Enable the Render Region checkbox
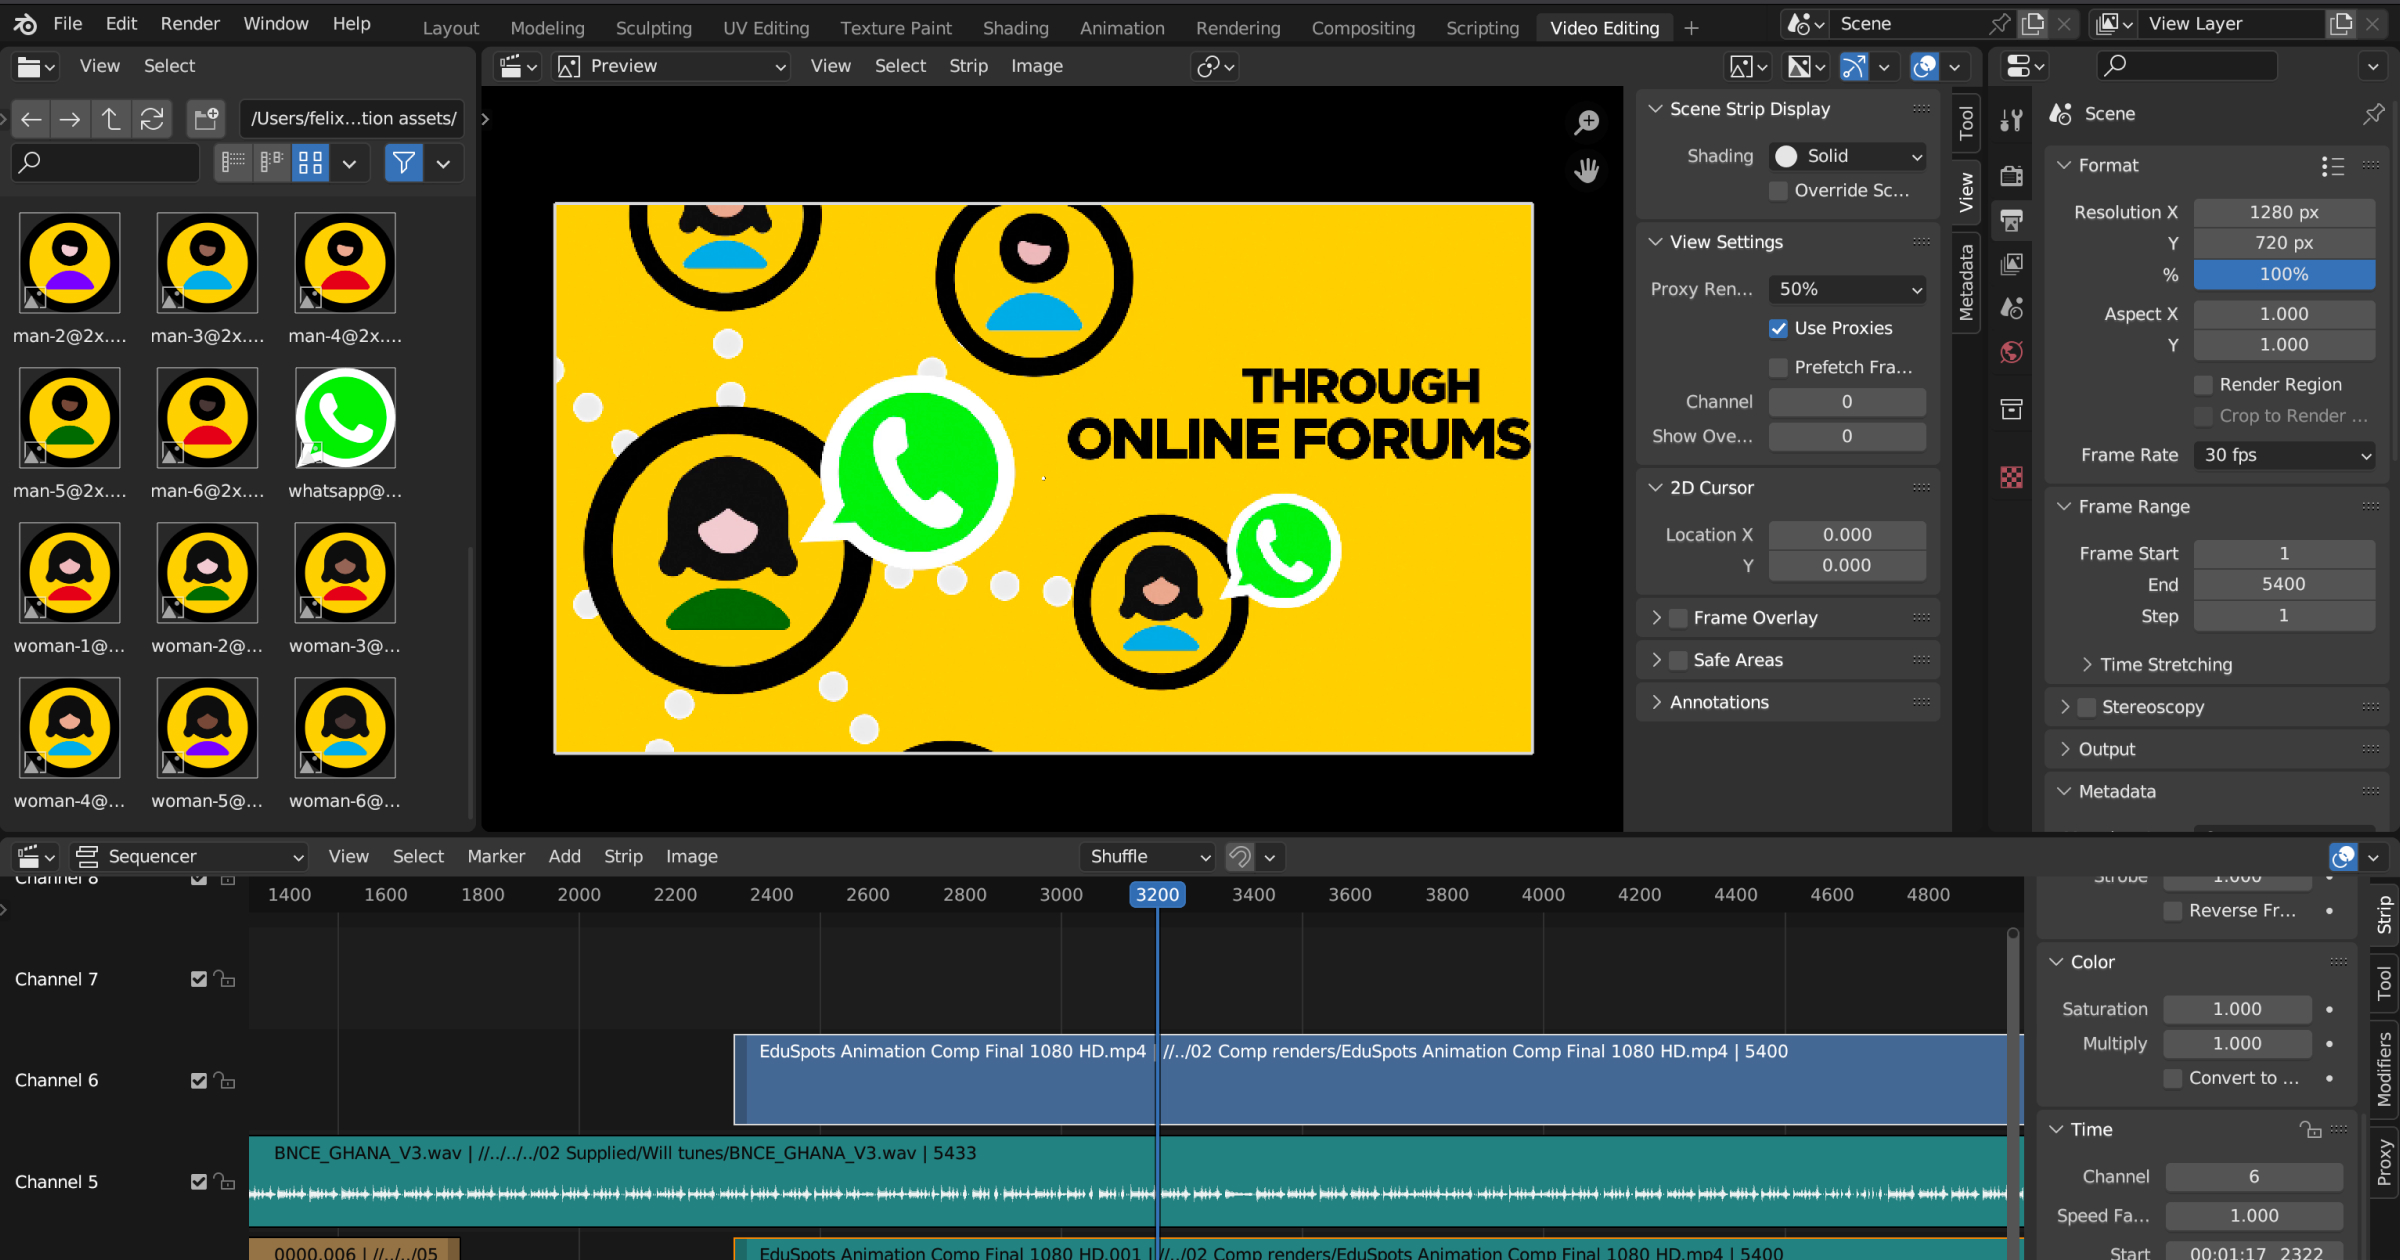Image resolution: width=2400 pixels, height=1260 pixels. 2203,385
